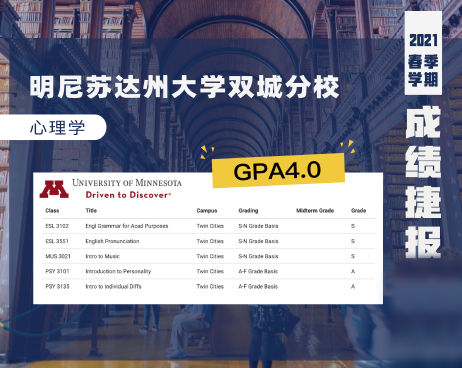Select the "PSY 3101" class cell
Viewport: 462px width, 368px height.
(x=57, y=271)
